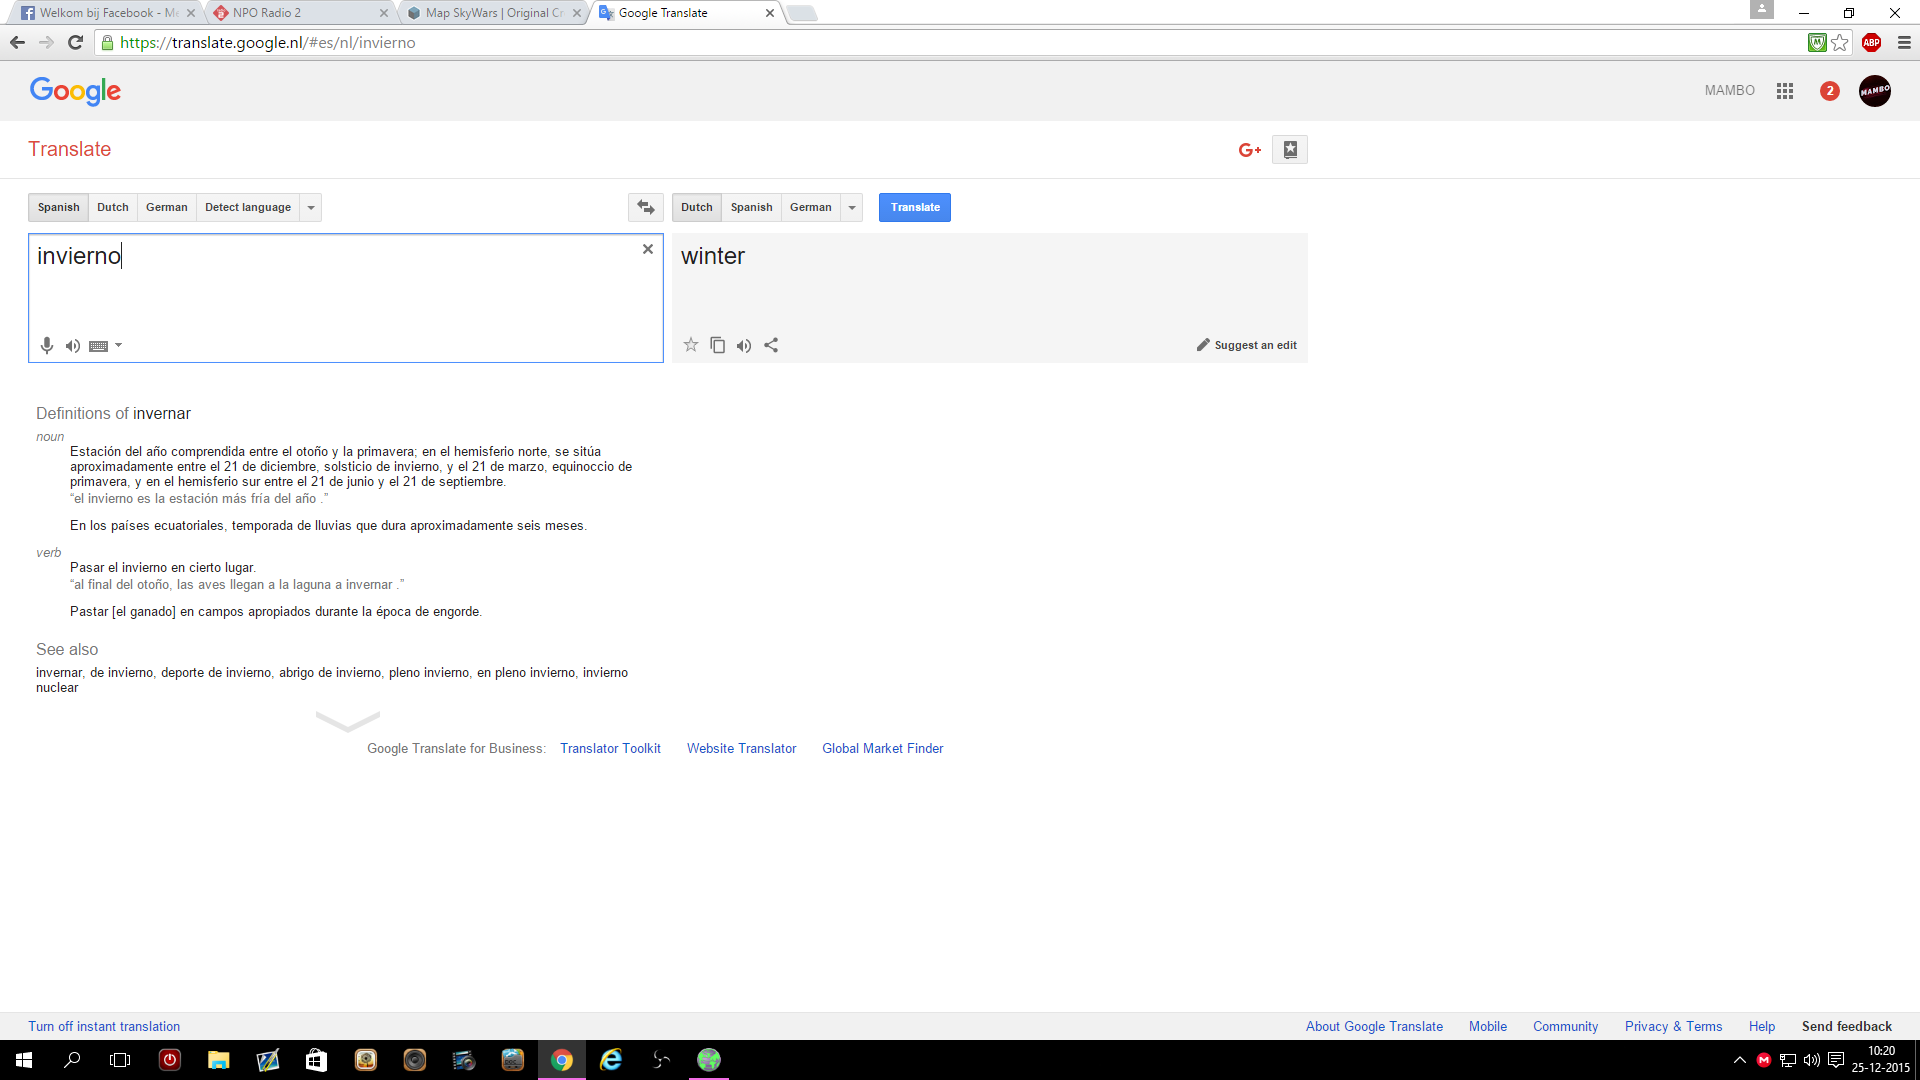Open About Google Translate link
1920x1080 pixels.
pyautogui.click(x=1374, y=1026)
